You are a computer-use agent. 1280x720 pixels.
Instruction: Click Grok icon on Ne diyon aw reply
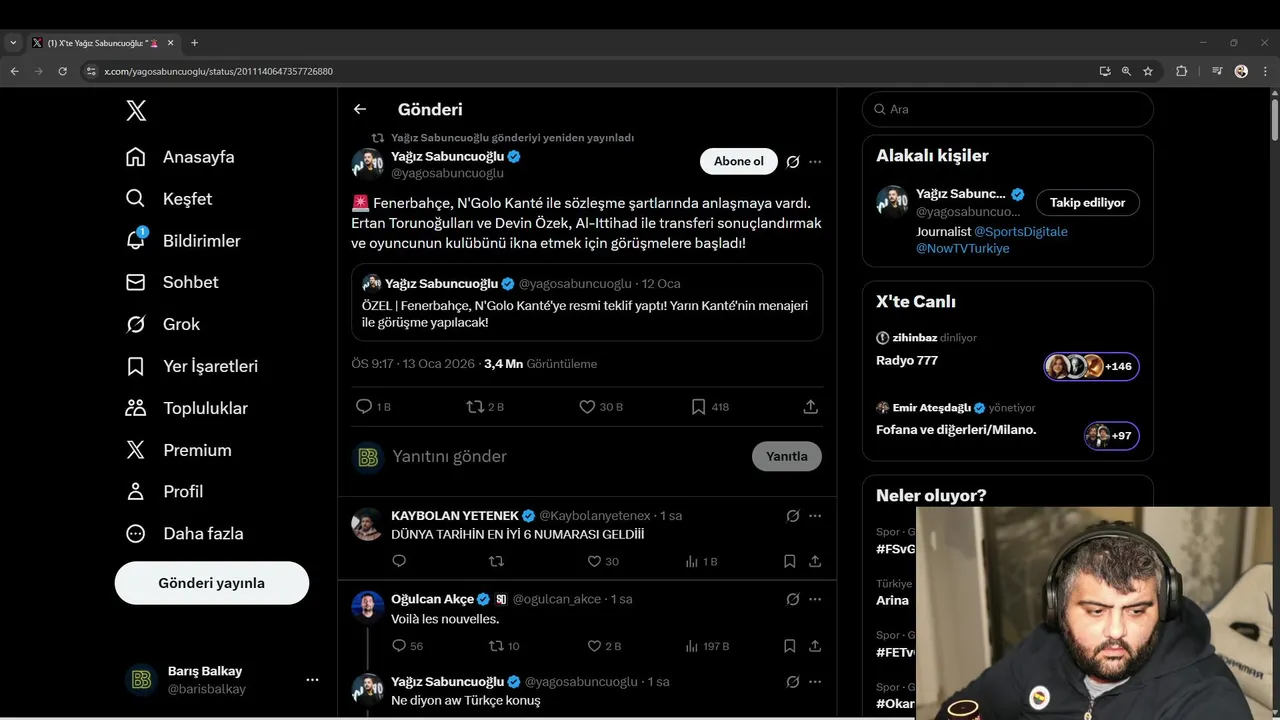tap(792, 682)
